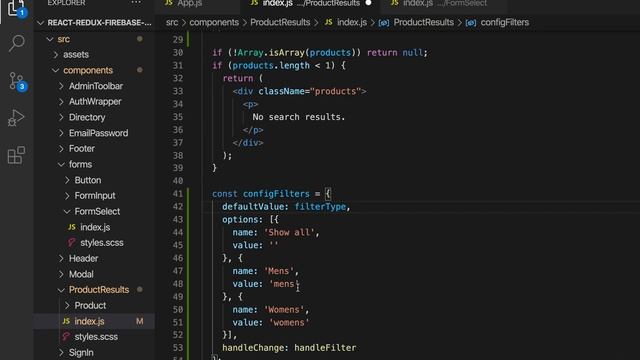This screenshot has width=640, height=360.
Task: Open the Explorer view in activity bar
Action: click(16, 7)
